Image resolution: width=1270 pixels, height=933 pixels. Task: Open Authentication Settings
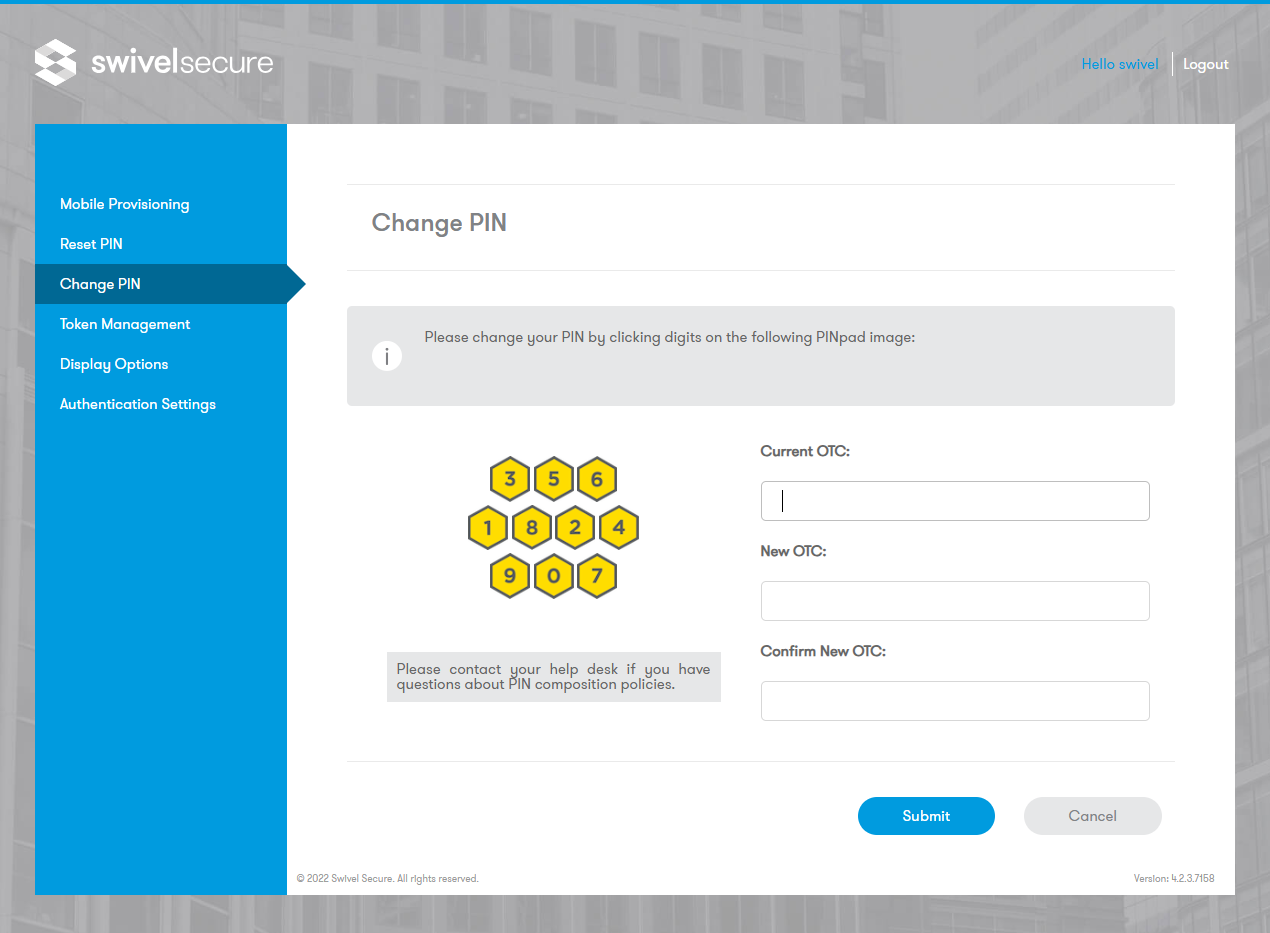click(137, 404)
